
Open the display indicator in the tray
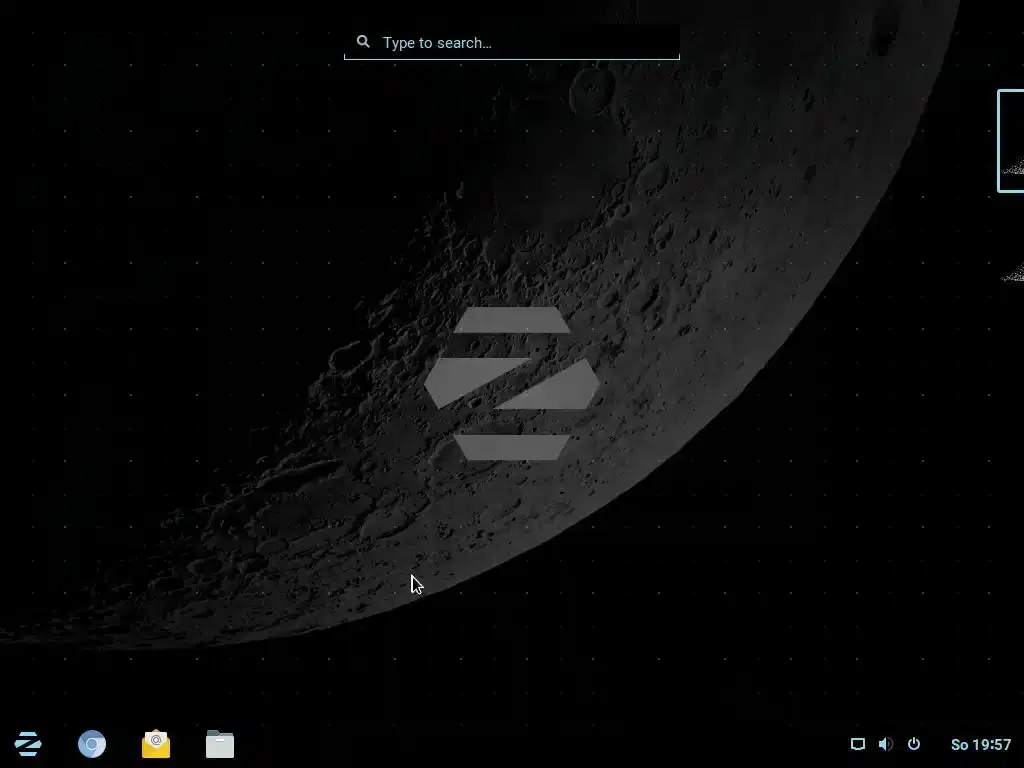(x=857, y=744)
